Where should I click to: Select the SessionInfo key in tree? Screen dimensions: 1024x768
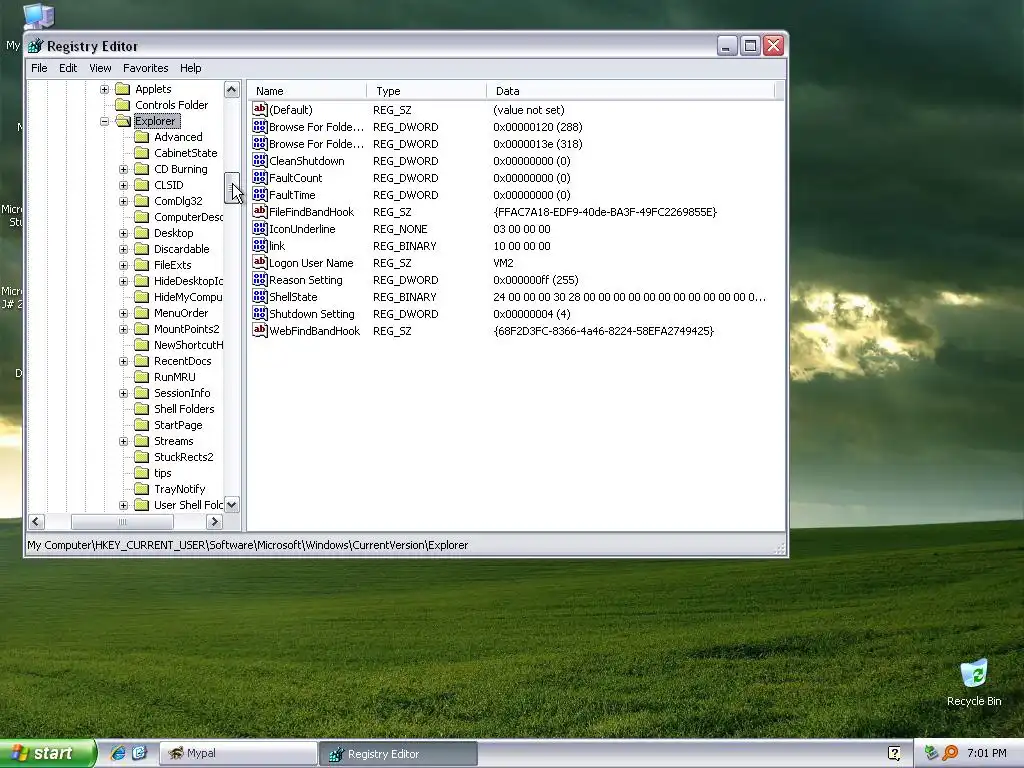(182, 393)
